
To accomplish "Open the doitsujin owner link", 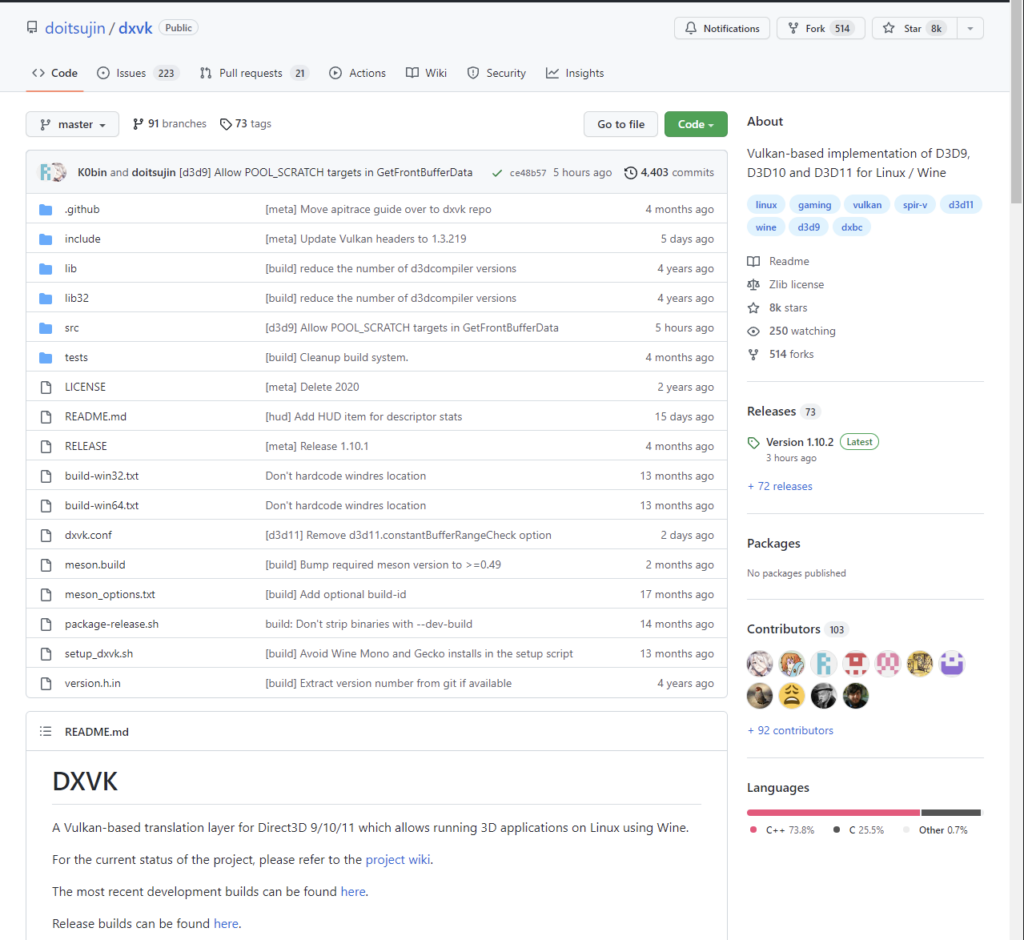I will click(x=74, y=28).
